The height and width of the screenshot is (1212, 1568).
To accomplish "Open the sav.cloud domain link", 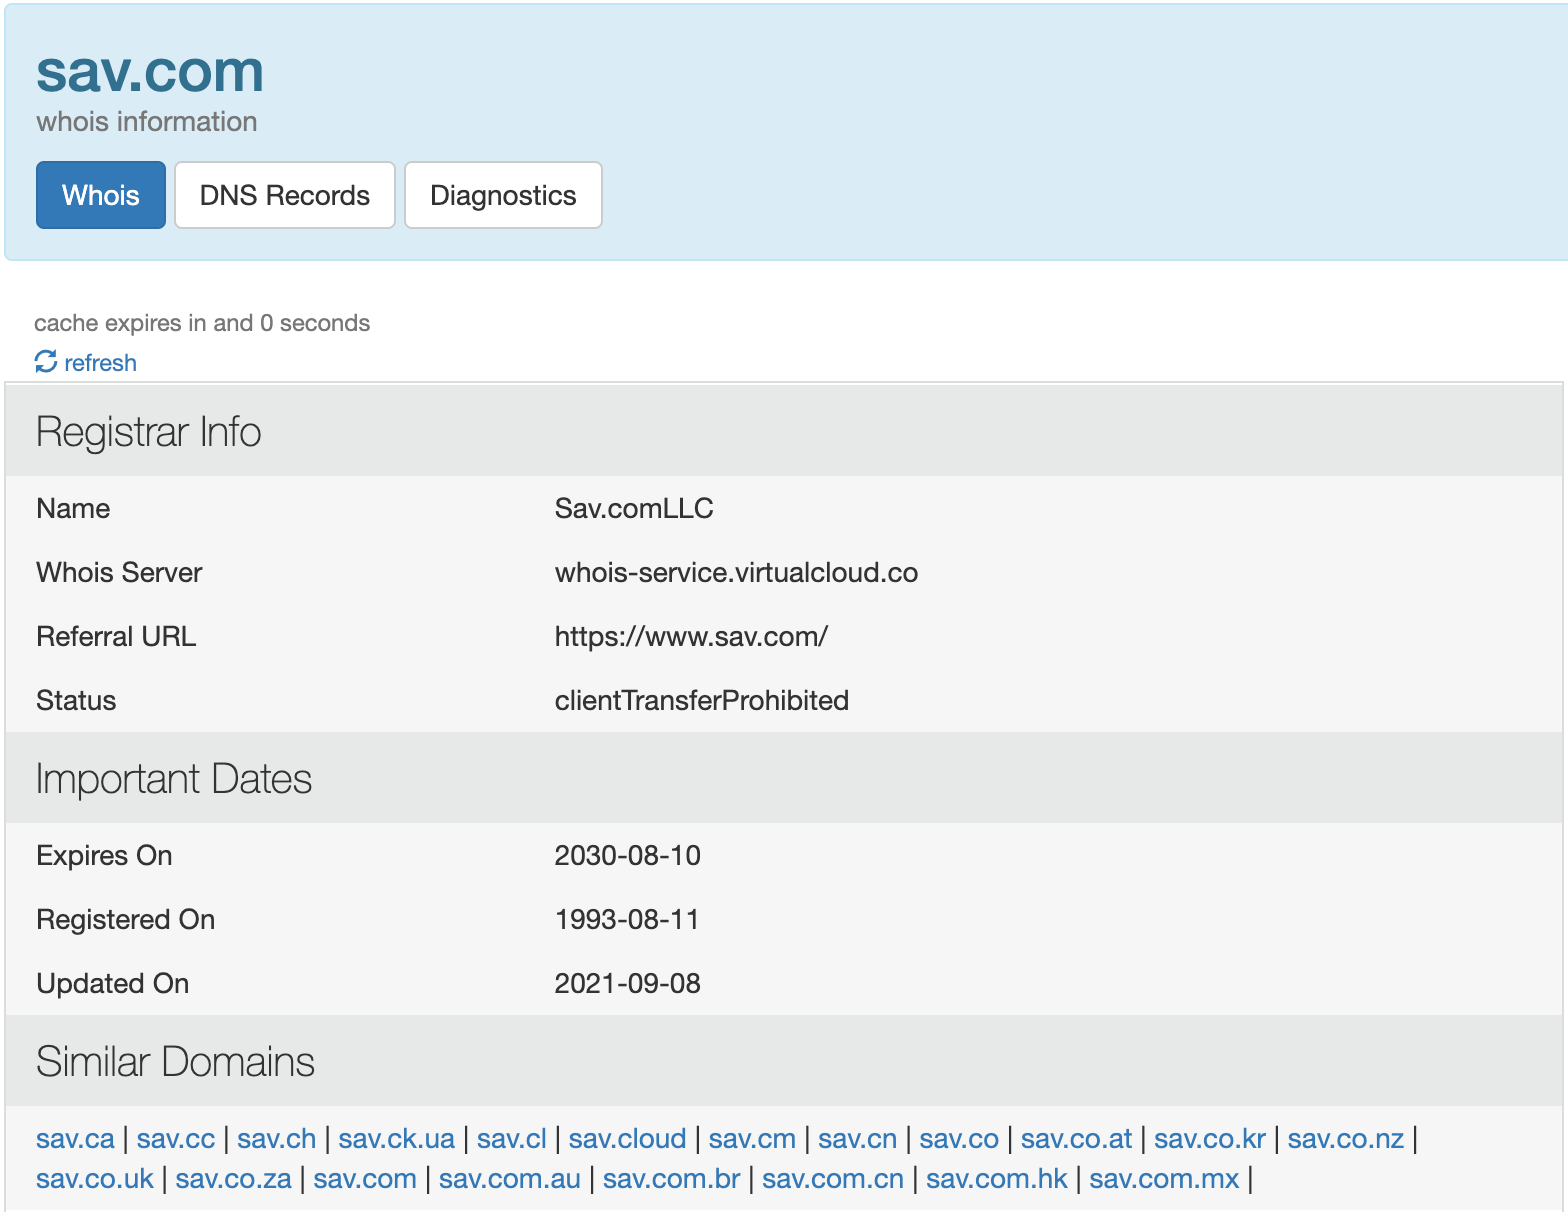I will coord(628,1139).
